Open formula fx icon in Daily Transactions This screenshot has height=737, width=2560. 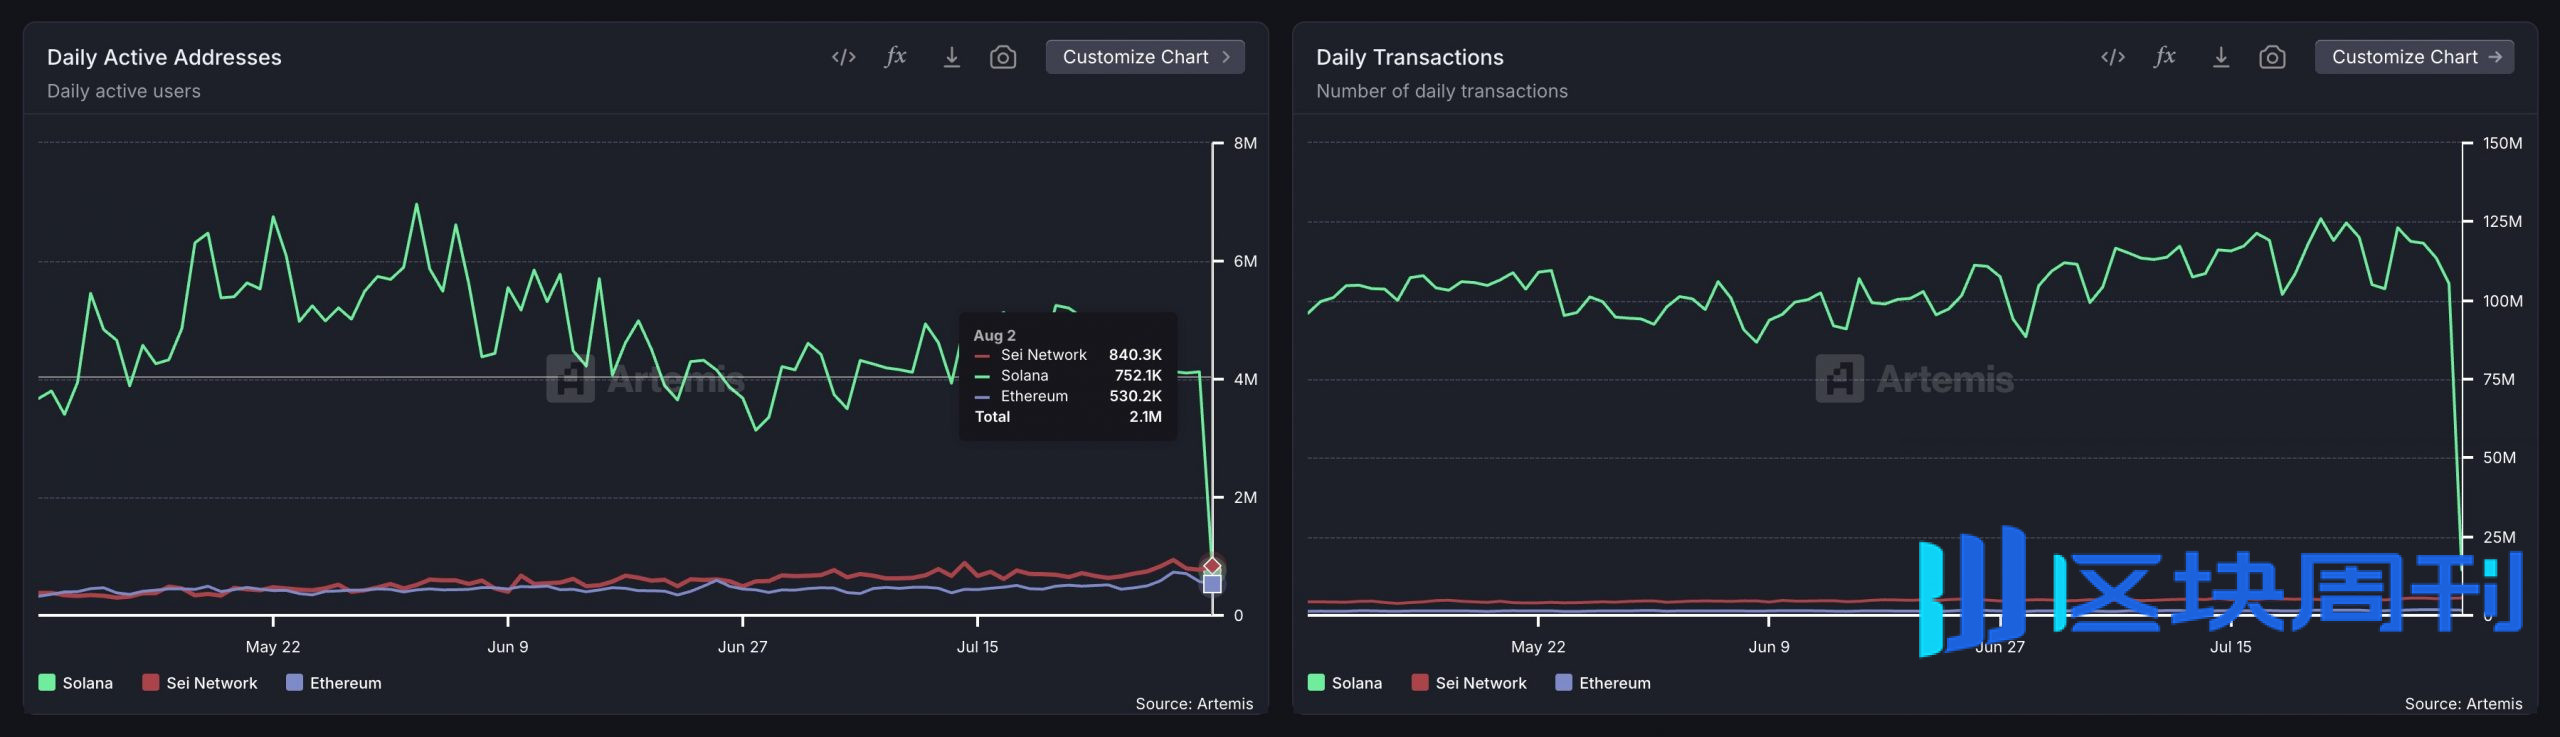click(x=2165, y=57)
